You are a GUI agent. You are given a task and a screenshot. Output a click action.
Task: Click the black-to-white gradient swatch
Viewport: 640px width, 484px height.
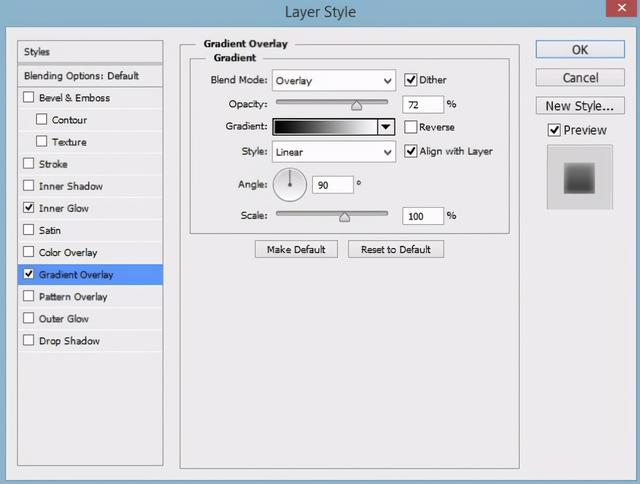[325, 127]
